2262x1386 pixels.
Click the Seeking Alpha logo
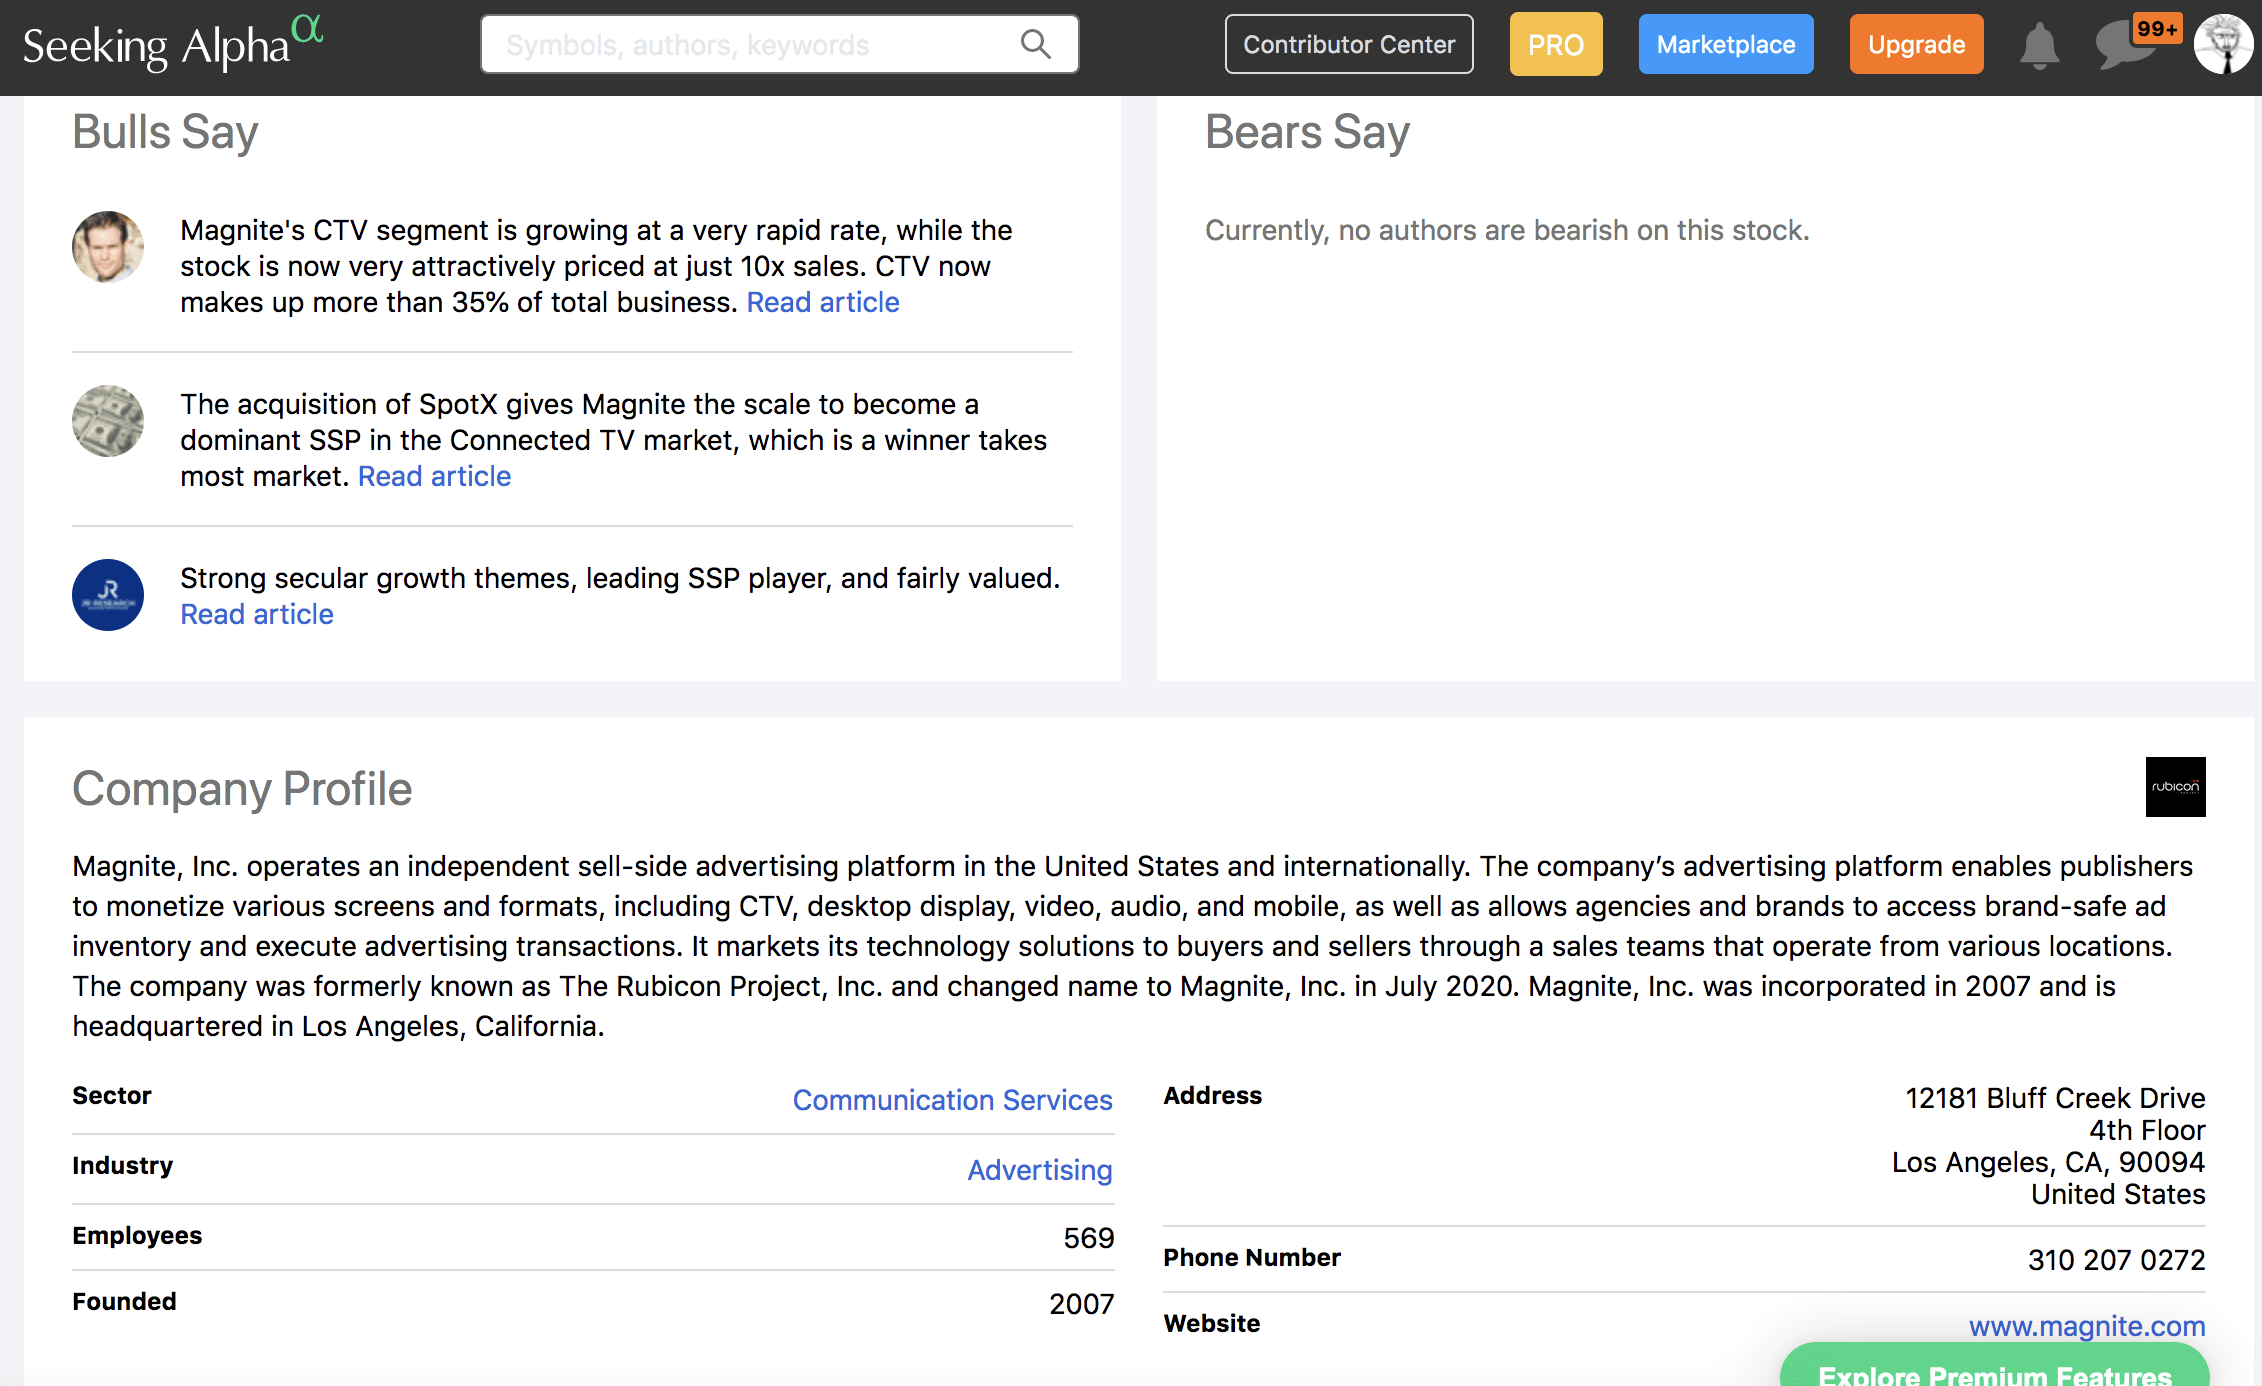(x=172, y=44)
